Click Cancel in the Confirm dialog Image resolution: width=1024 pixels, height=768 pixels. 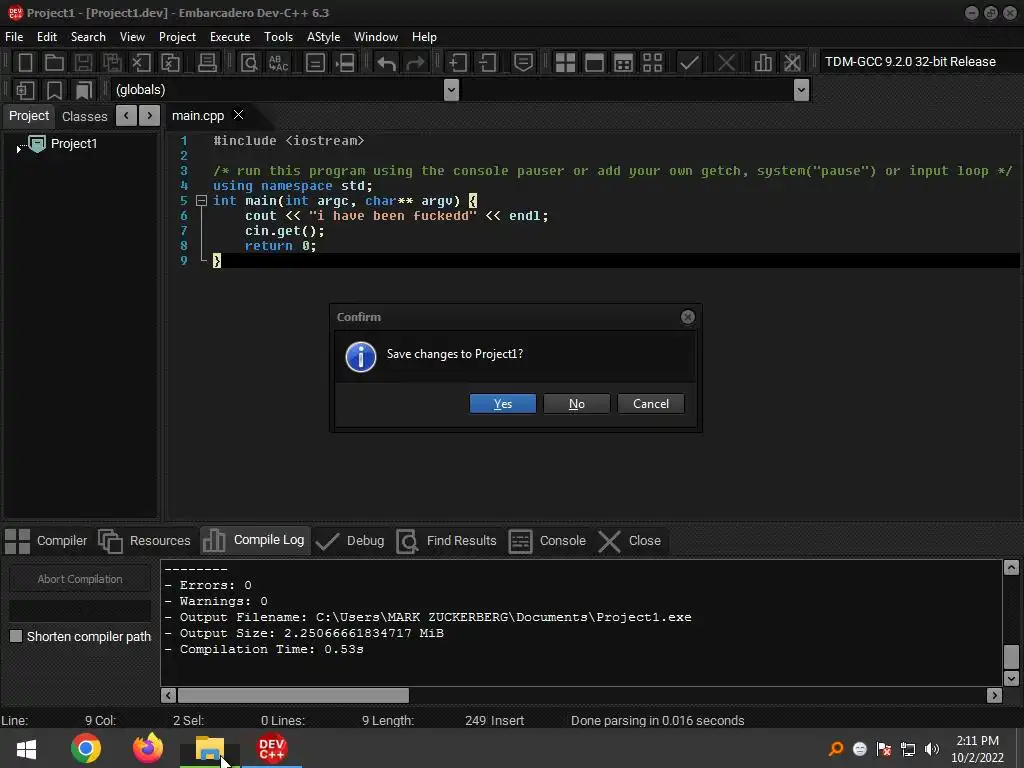[x=650, y=404]
